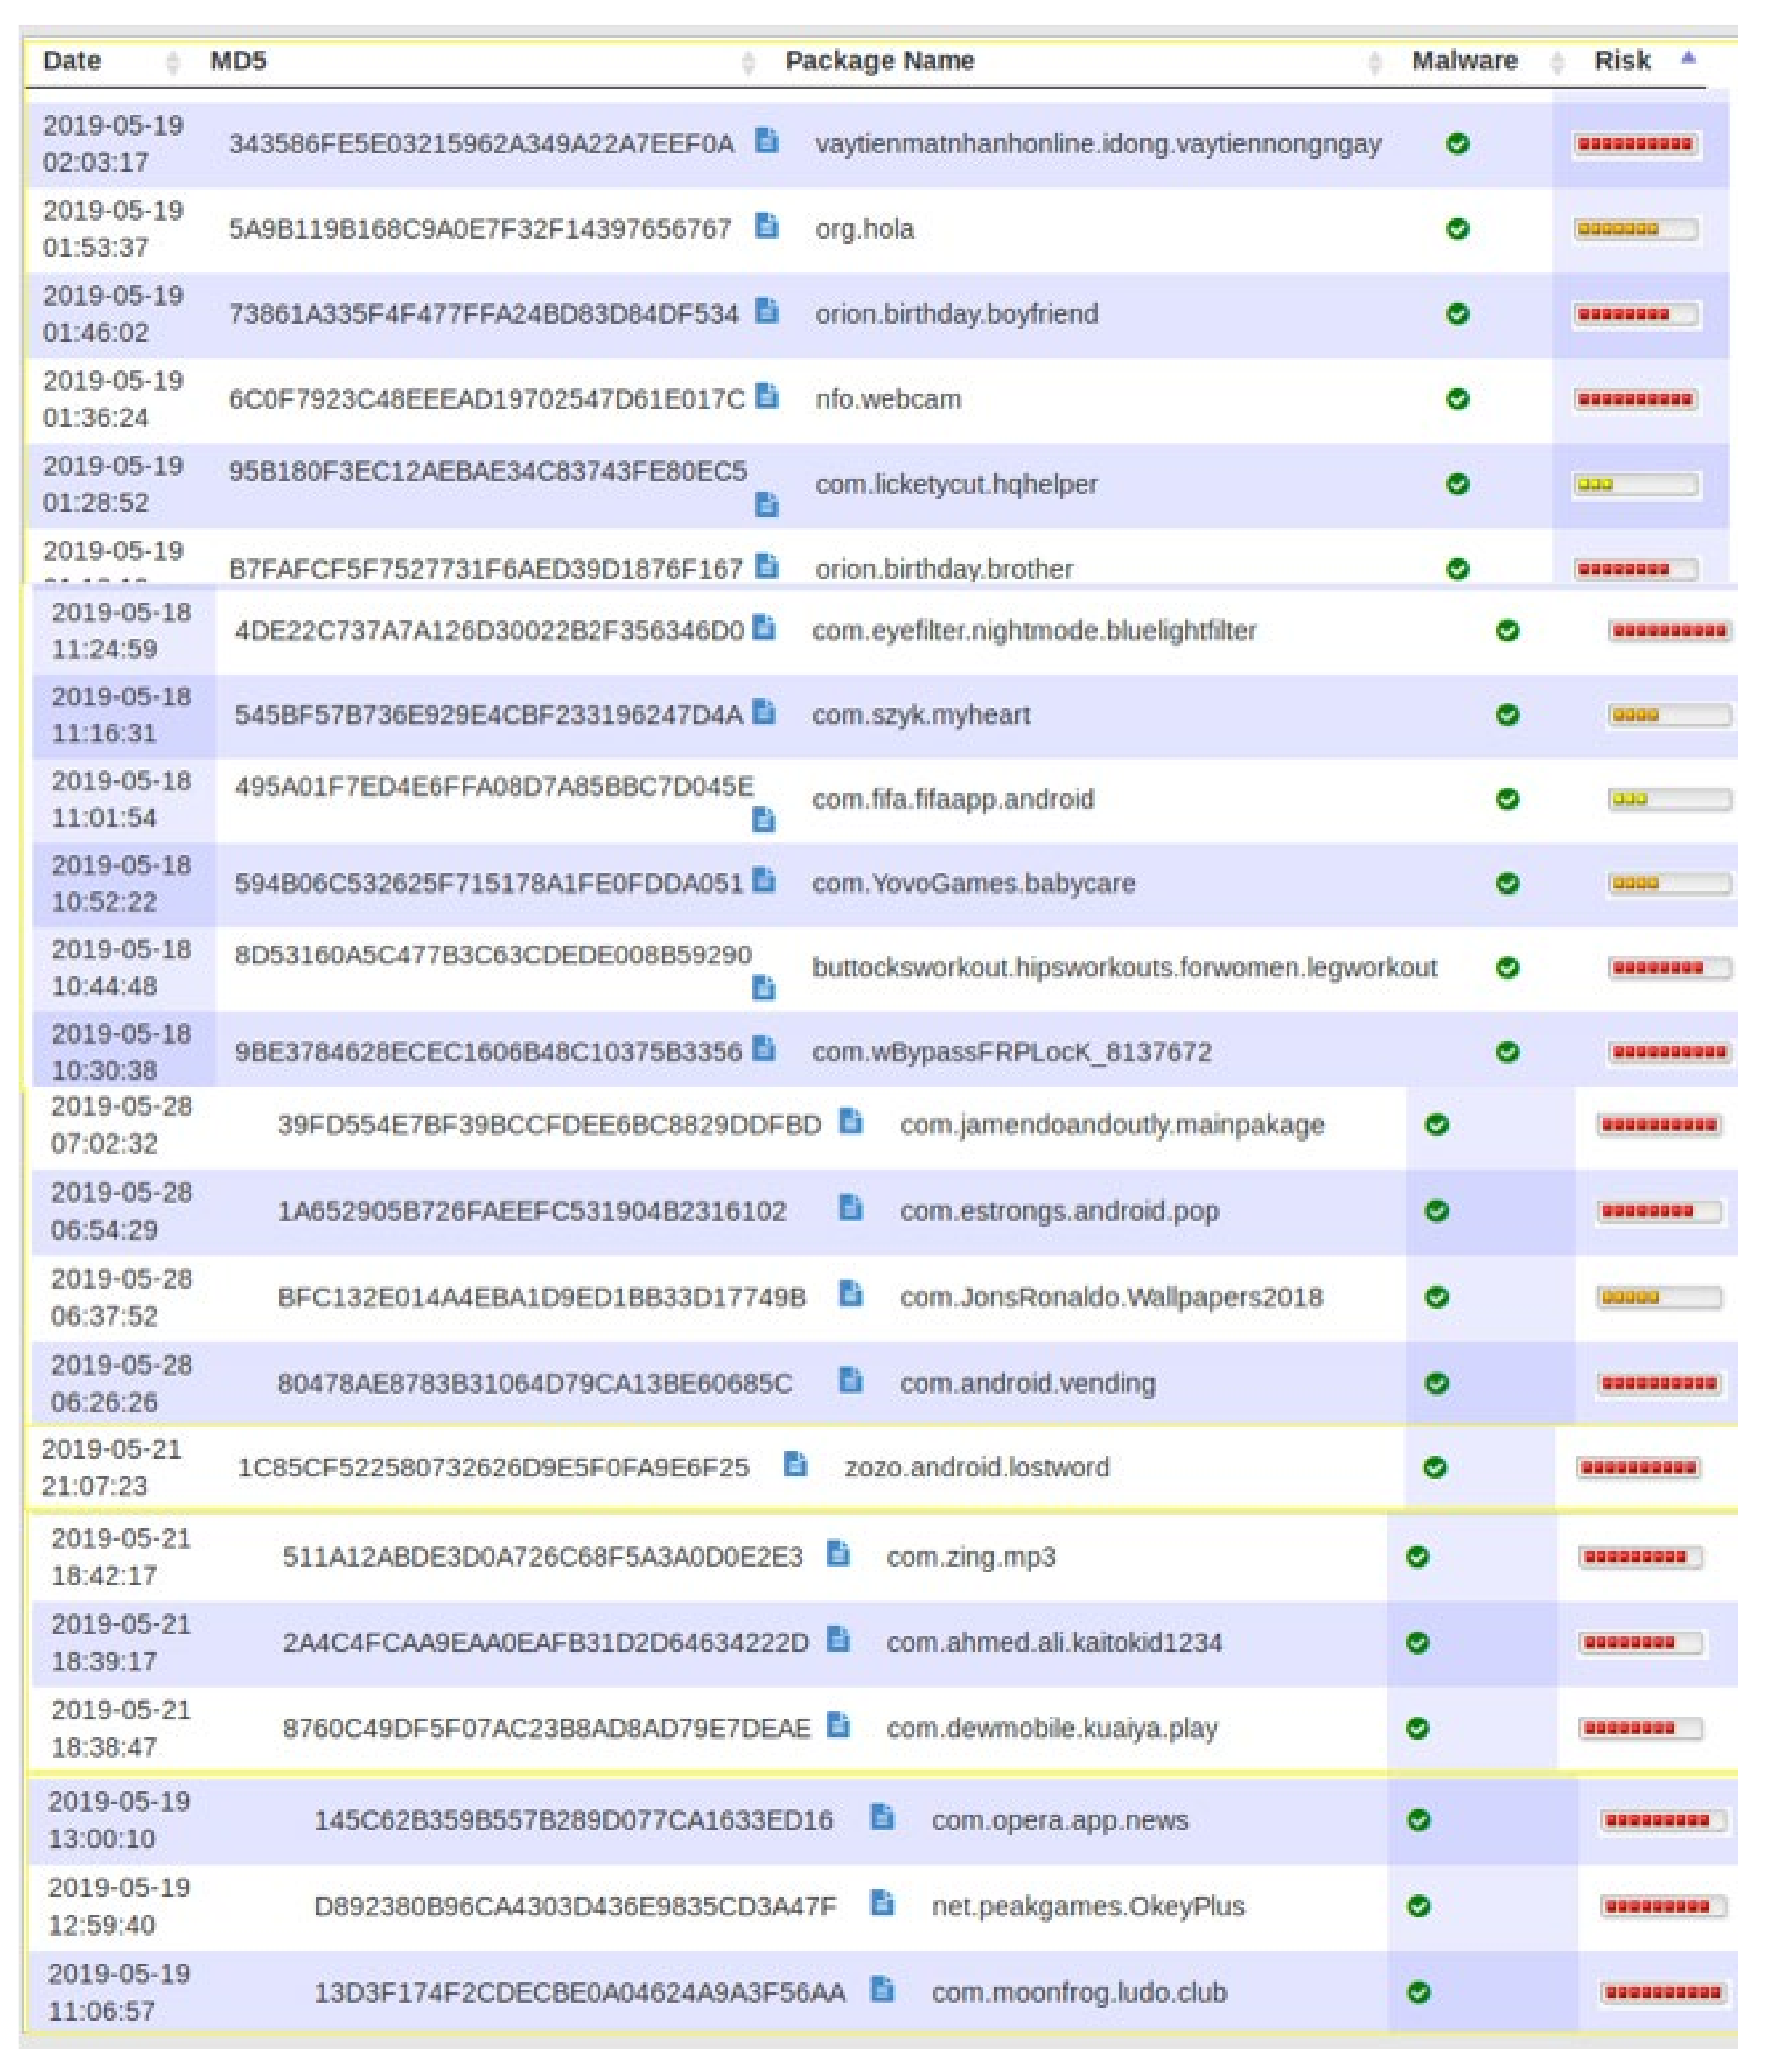This screenshot has width=1775, height=2072.
Task: Click MD5 hash 1A652905B726FAEEFC531904B2316102
Action: 531,1211
